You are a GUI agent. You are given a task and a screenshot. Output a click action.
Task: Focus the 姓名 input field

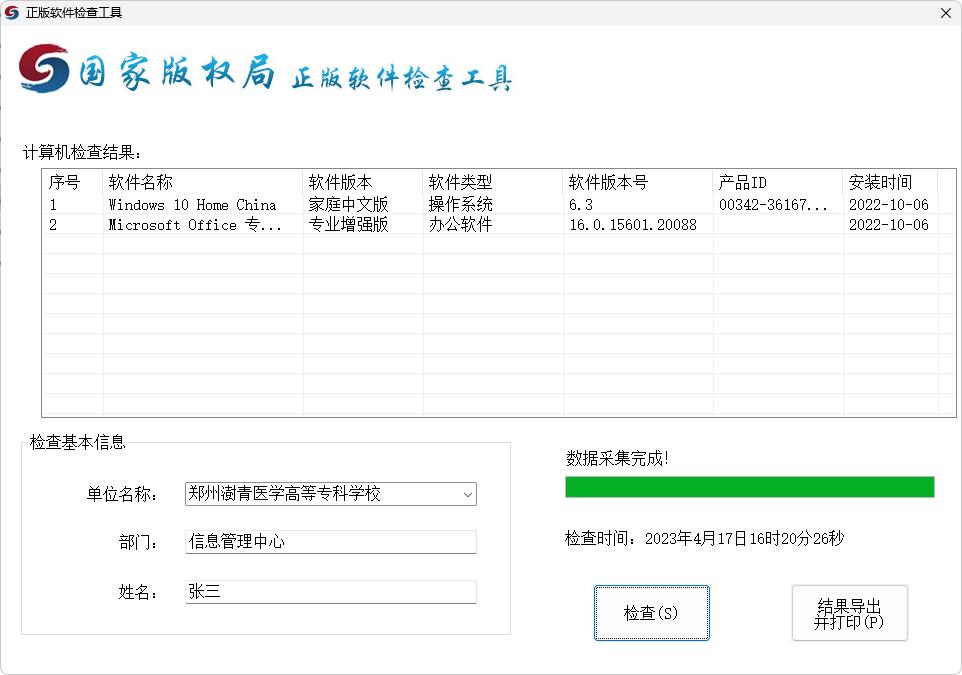tap(331, 592)
